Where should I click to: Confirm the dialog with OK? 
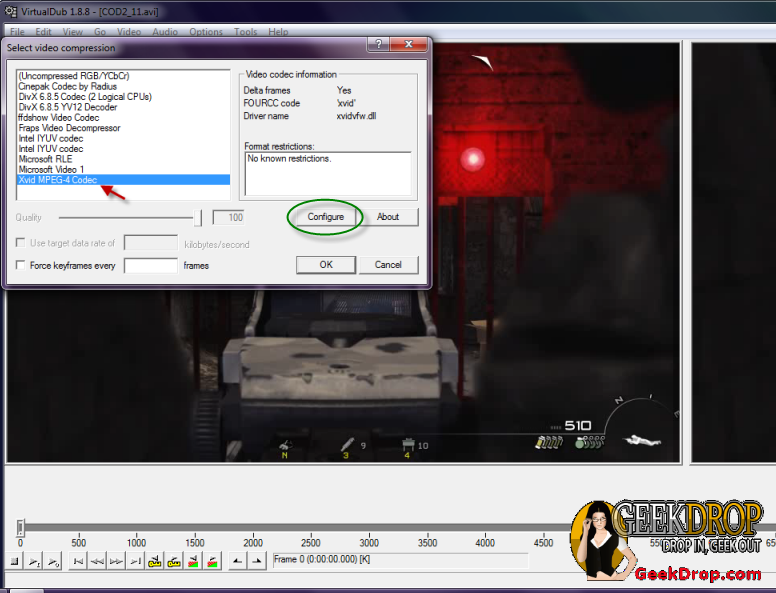click(x=326, y=265)
